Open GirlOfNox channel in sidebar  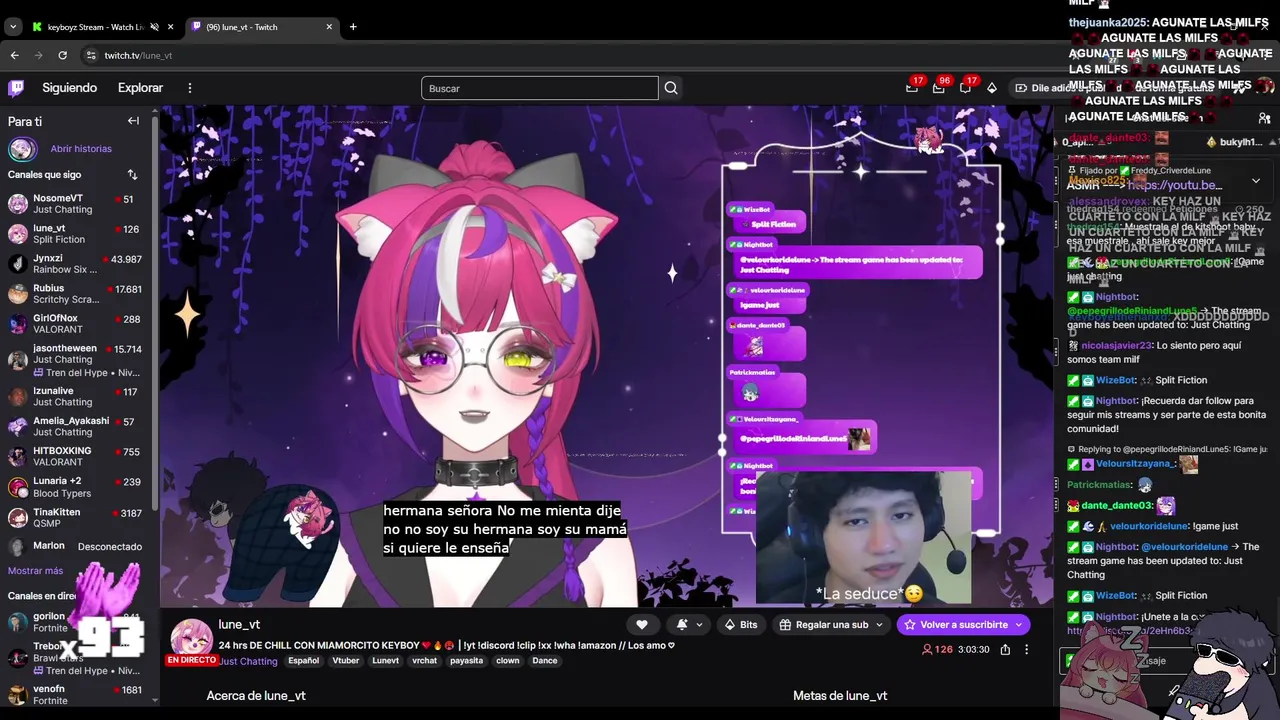[75, 324]
